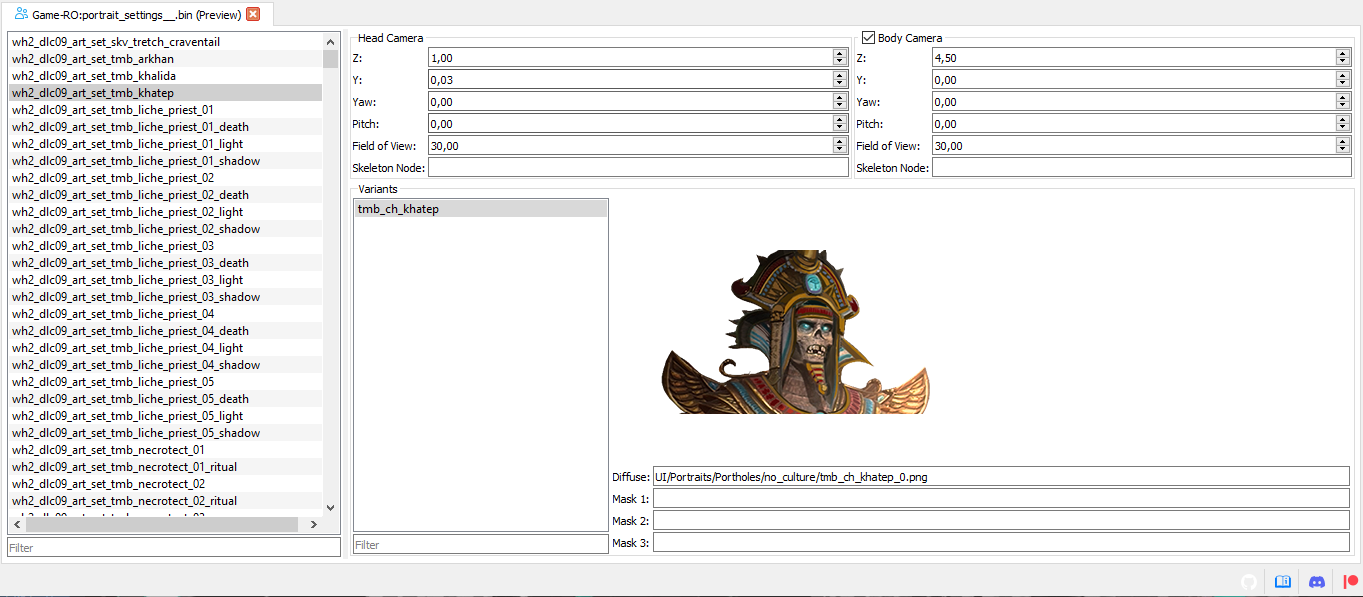Screen dimensions: 1363x597
Task: Open the manual book icon
Action: point(1283,581)
